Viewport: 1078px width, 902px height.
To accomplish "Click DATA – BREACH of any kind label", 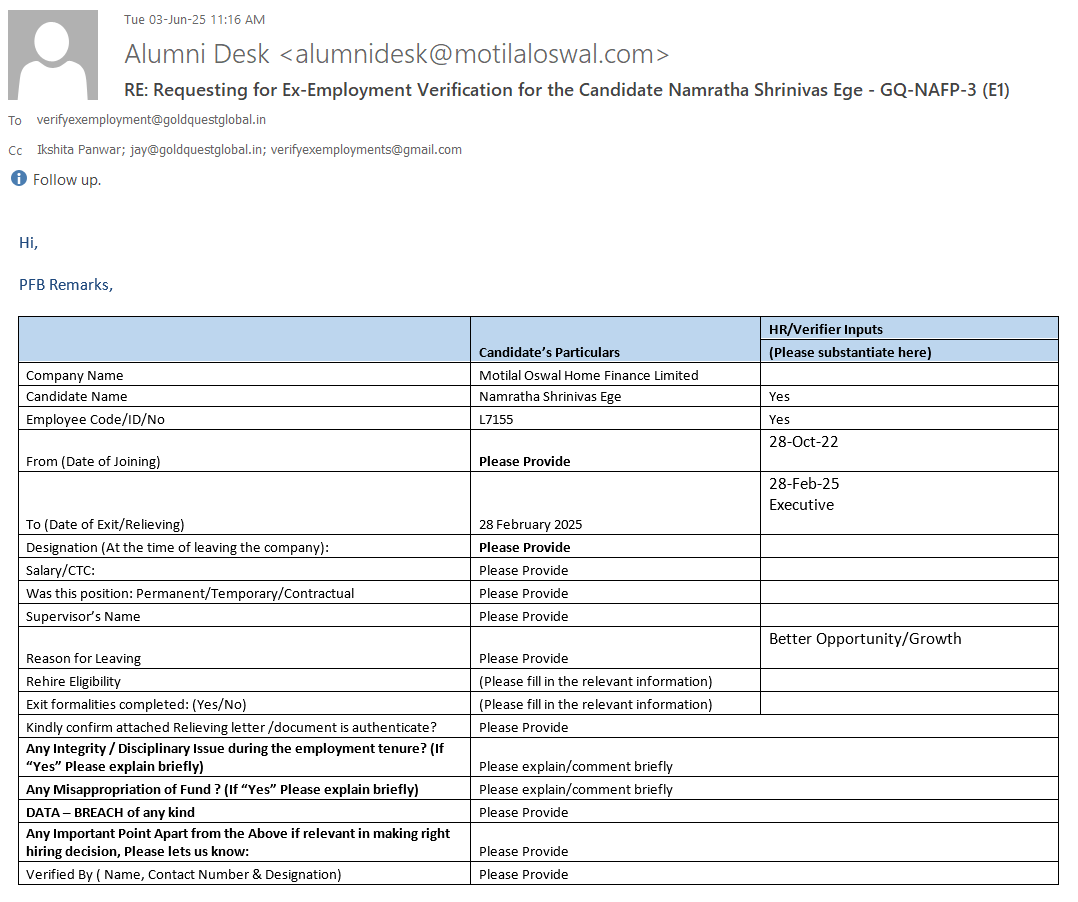I will pos(110,813).
